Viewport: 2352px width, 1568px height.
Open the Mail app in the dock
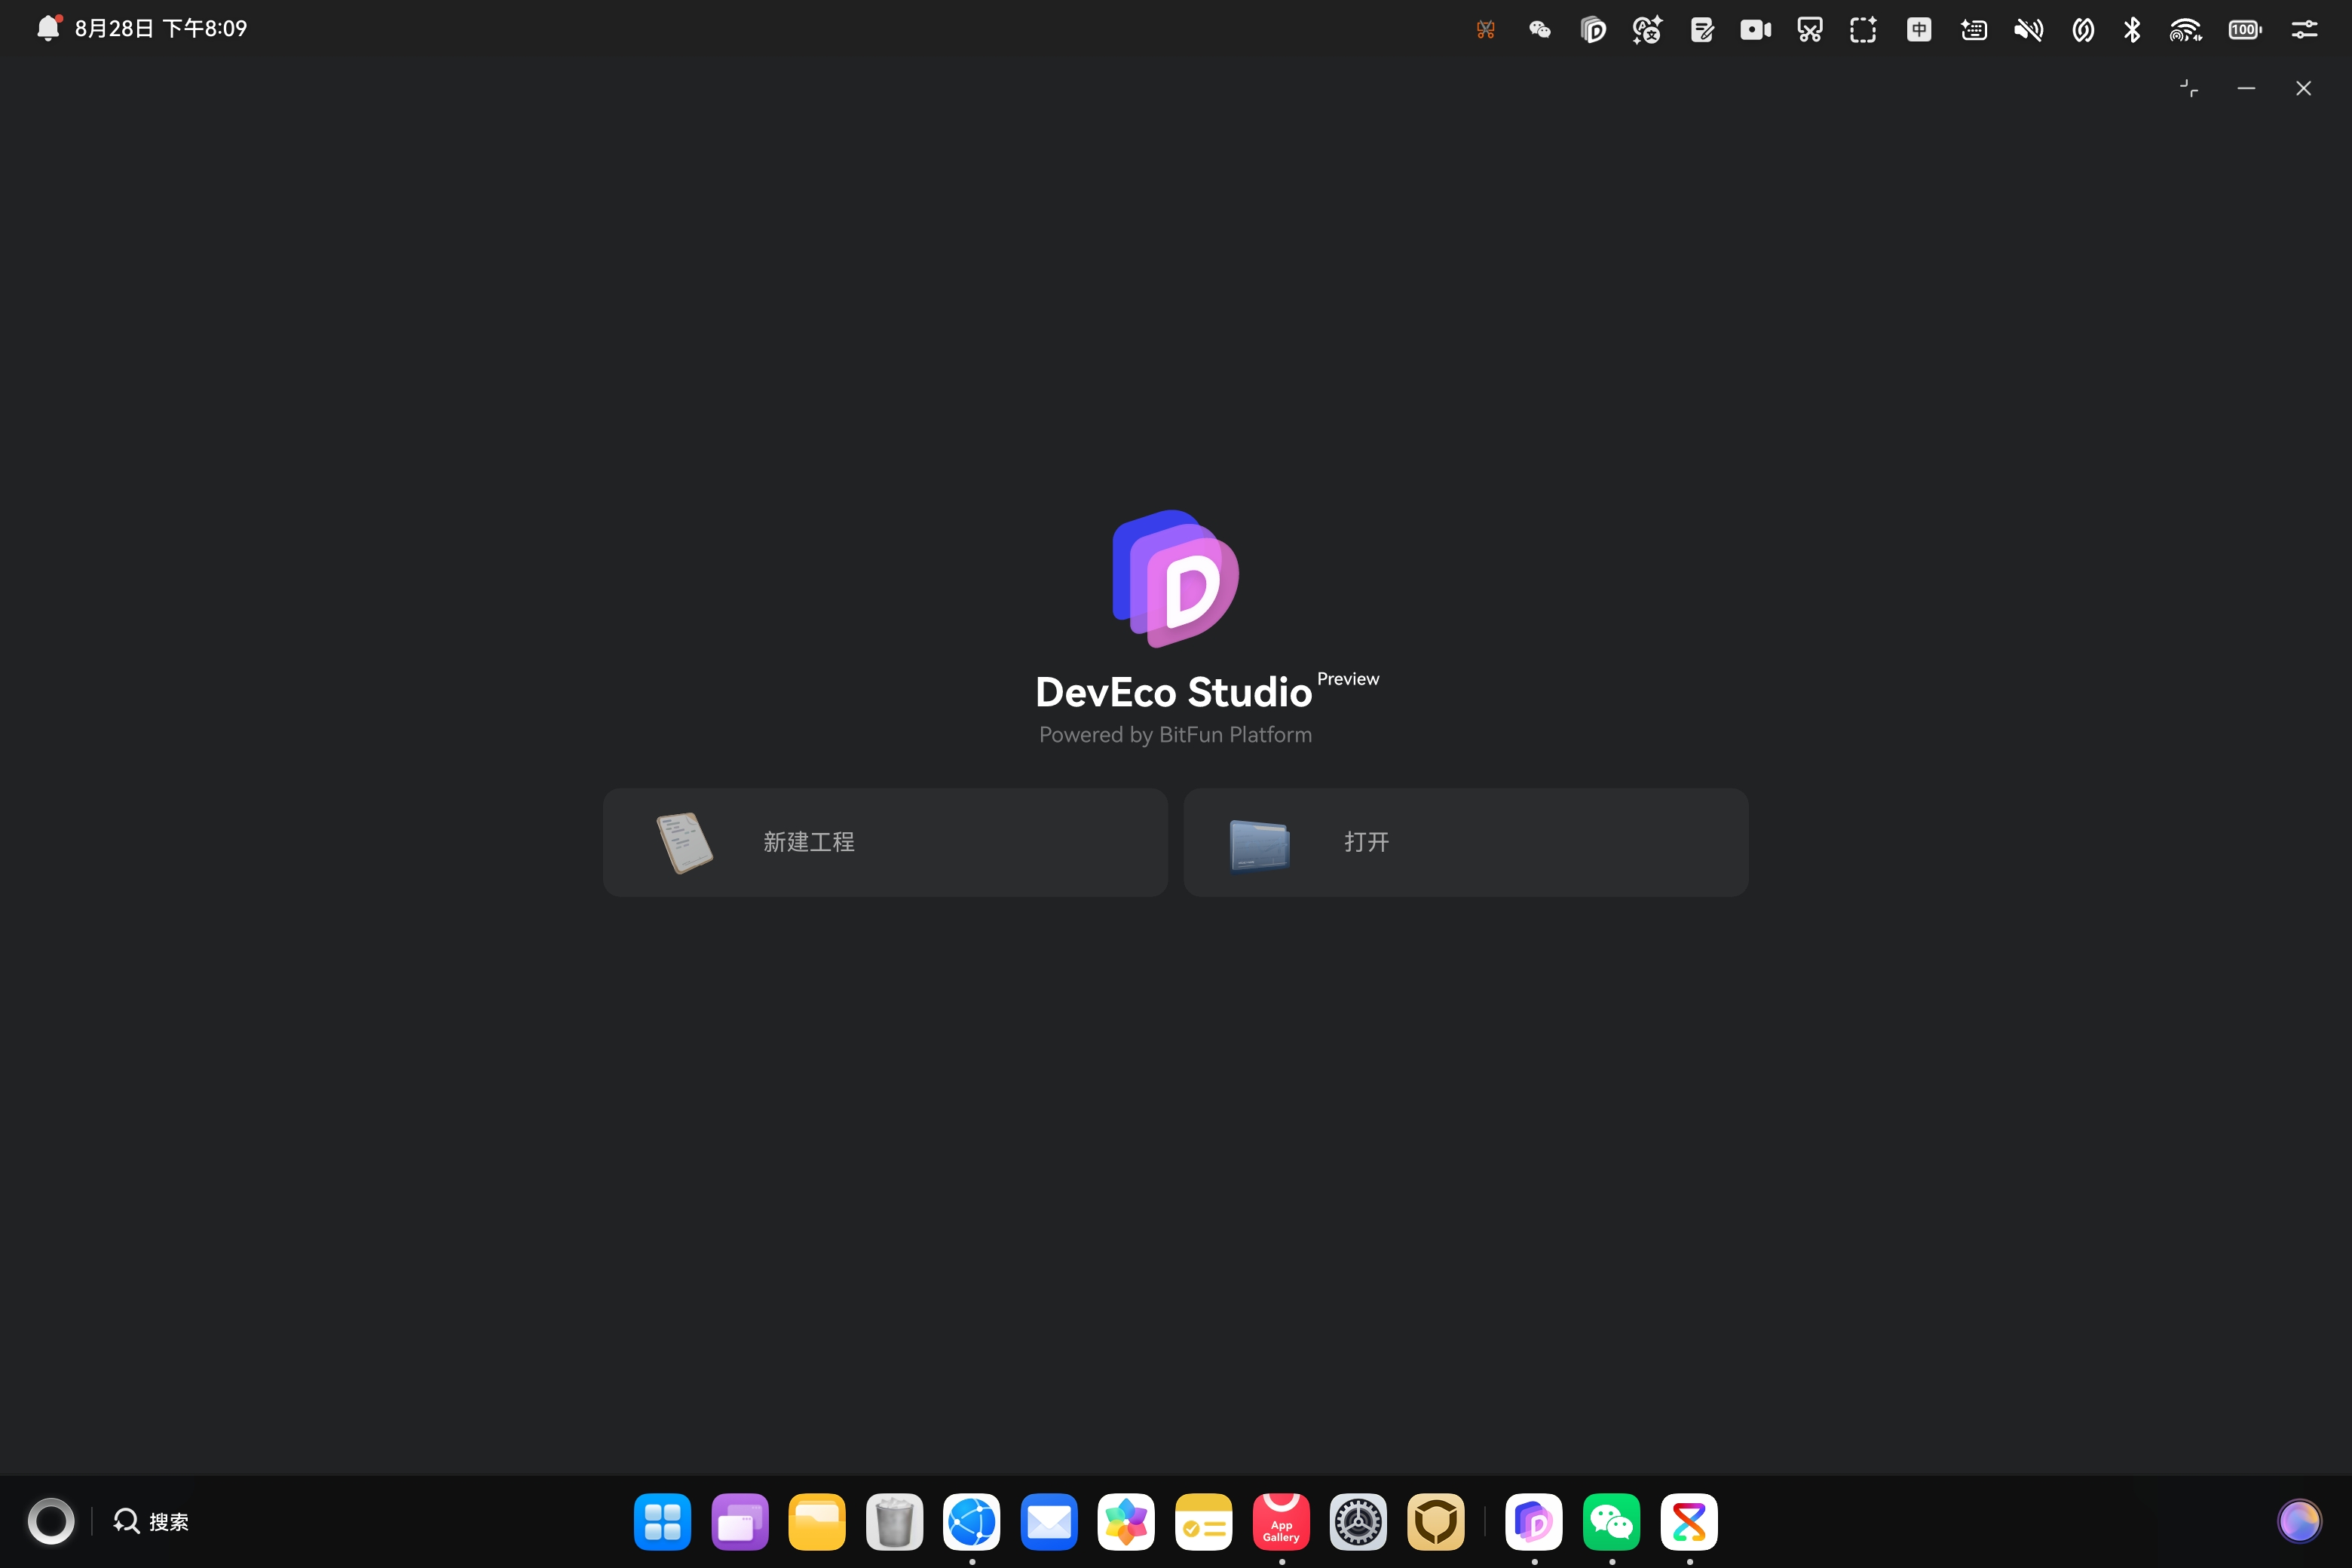point(1049,1521)
